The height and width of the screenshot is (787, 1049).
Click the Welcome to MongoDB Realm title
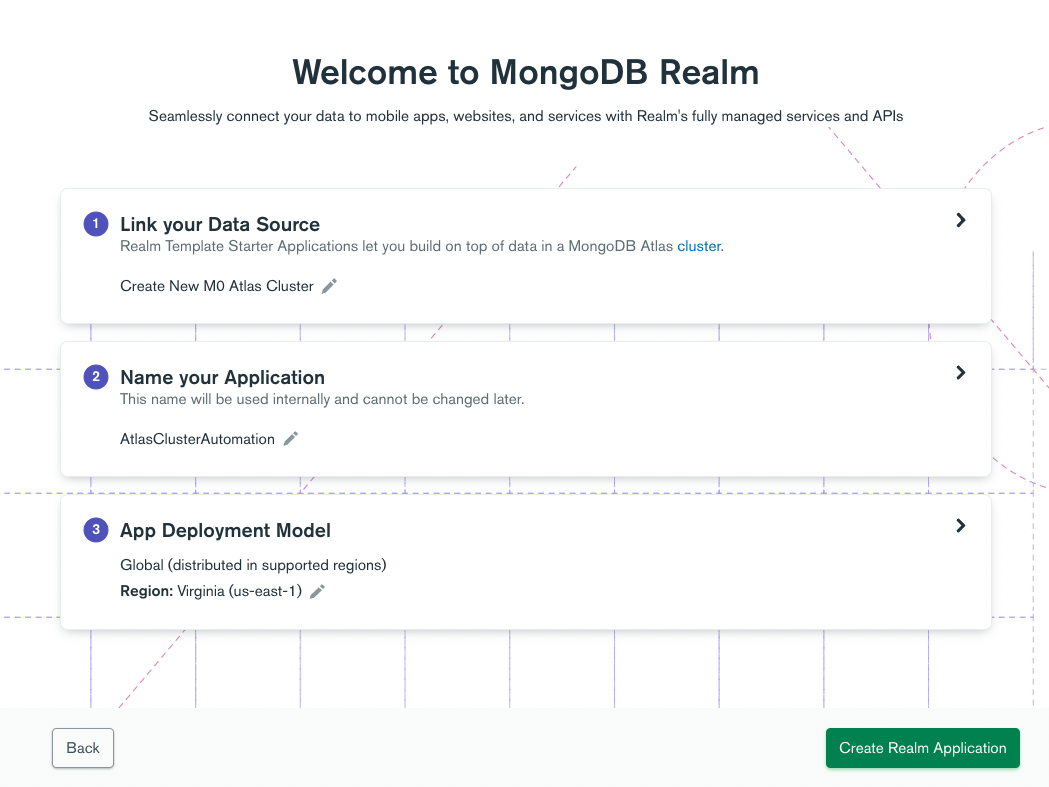coord(526,72)
